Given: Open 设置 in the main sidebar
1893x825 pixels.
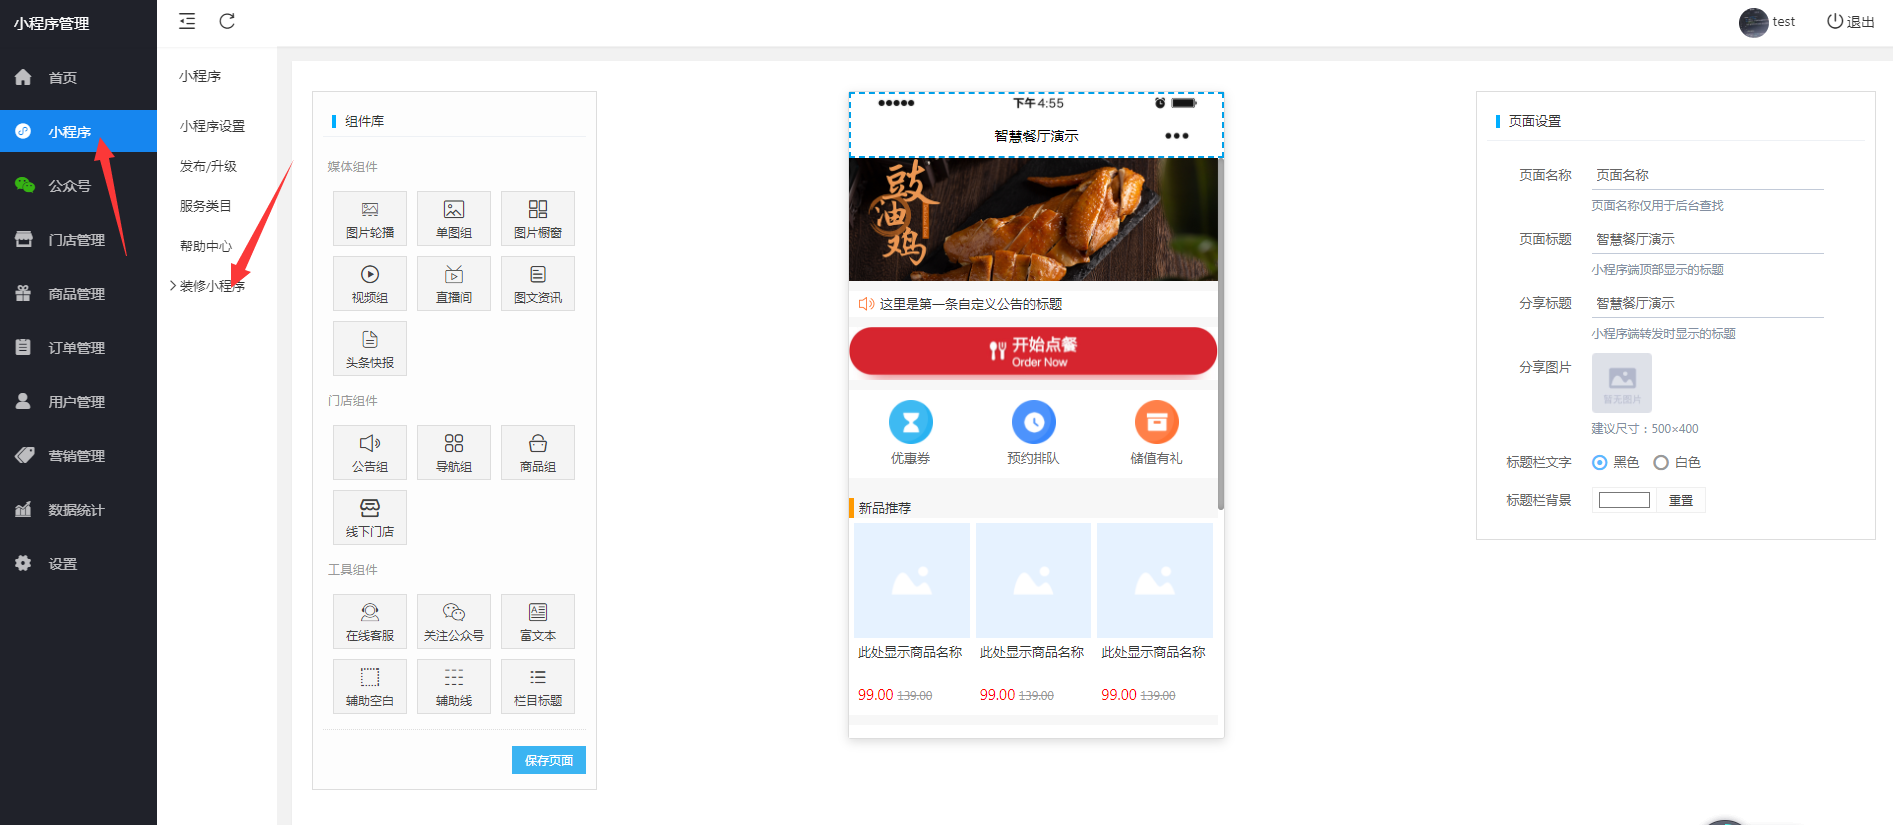Looking at the screenshot, I should 78,563.
